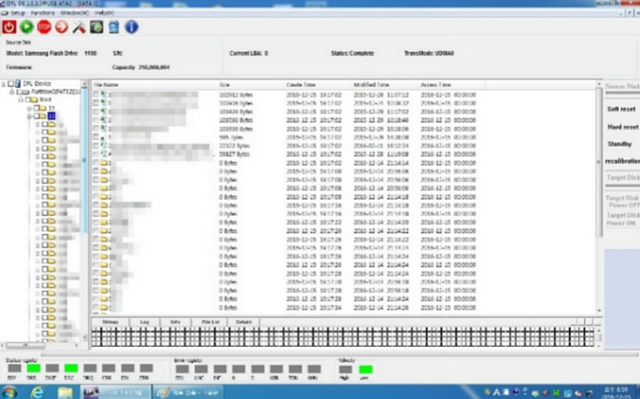640x399 pixels.
Task: Sort by the File Name column header
Action: (x=154, y=85)
